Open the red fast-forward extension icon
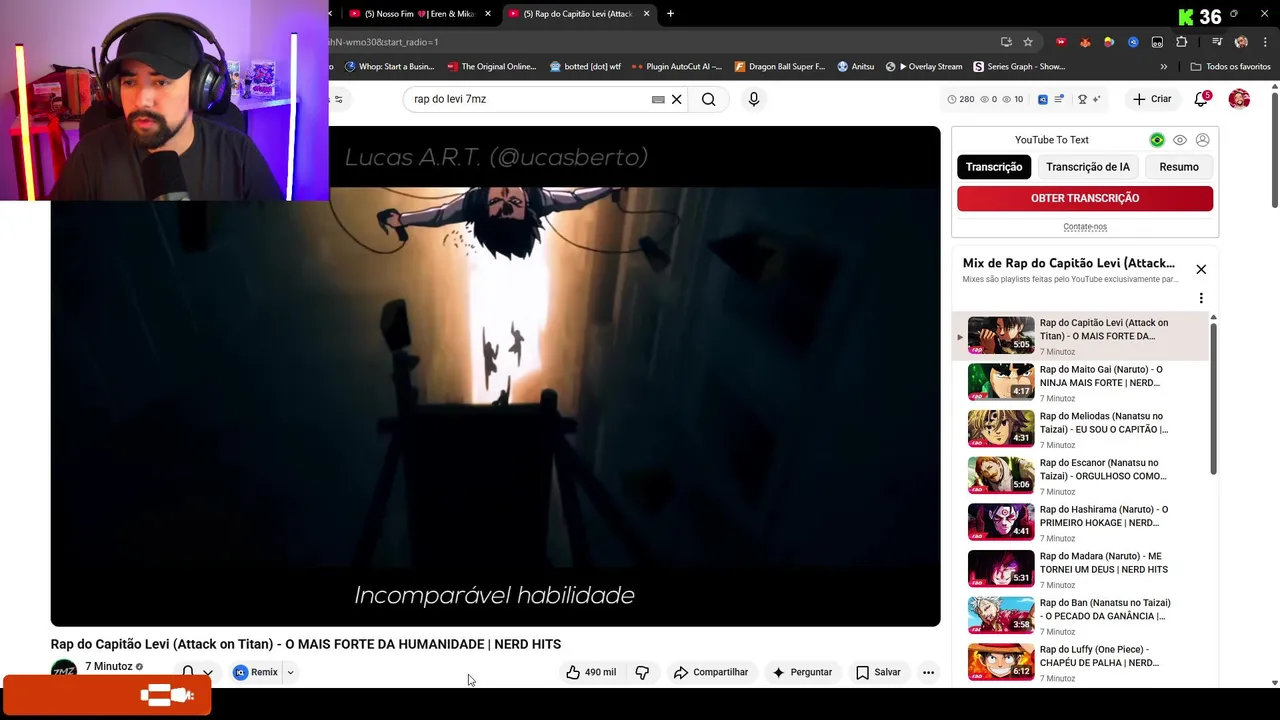Screen dimensions: 1280x720 (1061, 42)
